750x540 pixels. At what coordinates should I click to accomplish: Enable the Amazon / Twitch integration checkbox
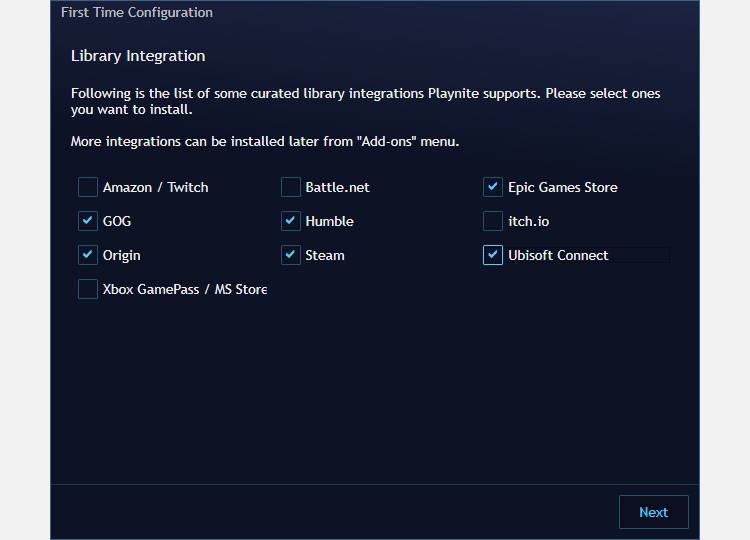[x=88, y=187]
